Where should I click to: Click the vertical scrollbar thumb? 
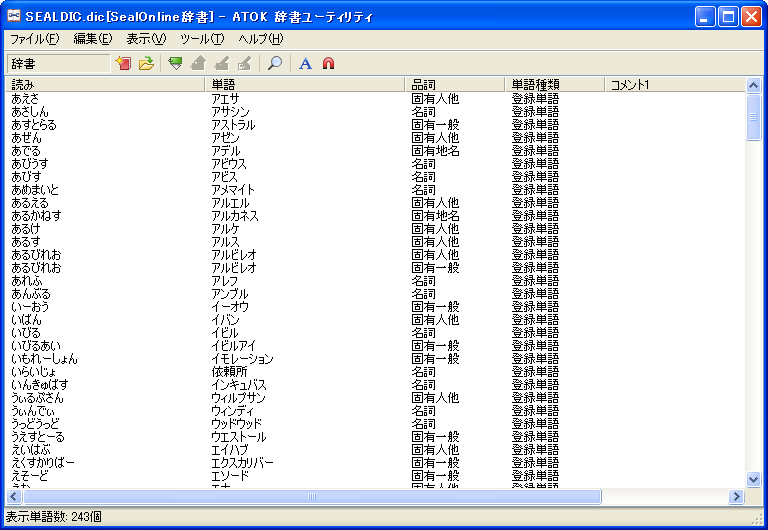point(753,117)
